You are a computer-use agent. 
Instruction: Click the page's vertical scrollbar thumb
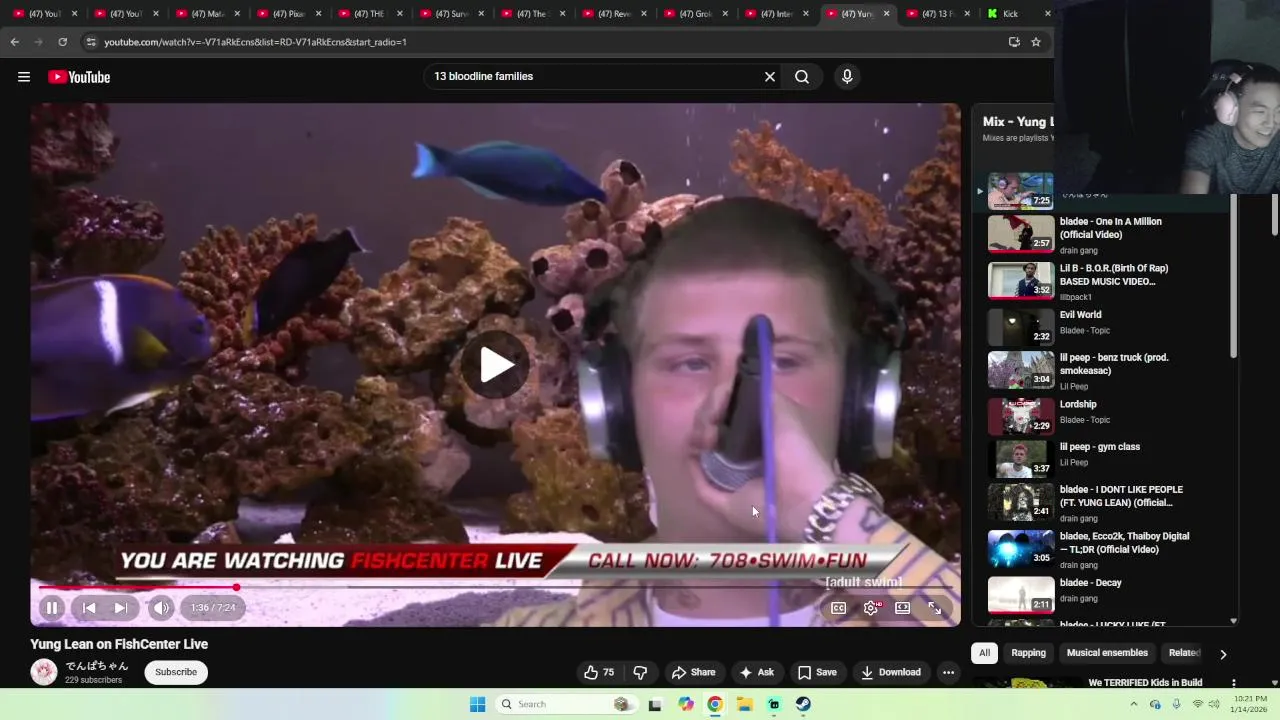[1274, 215]
